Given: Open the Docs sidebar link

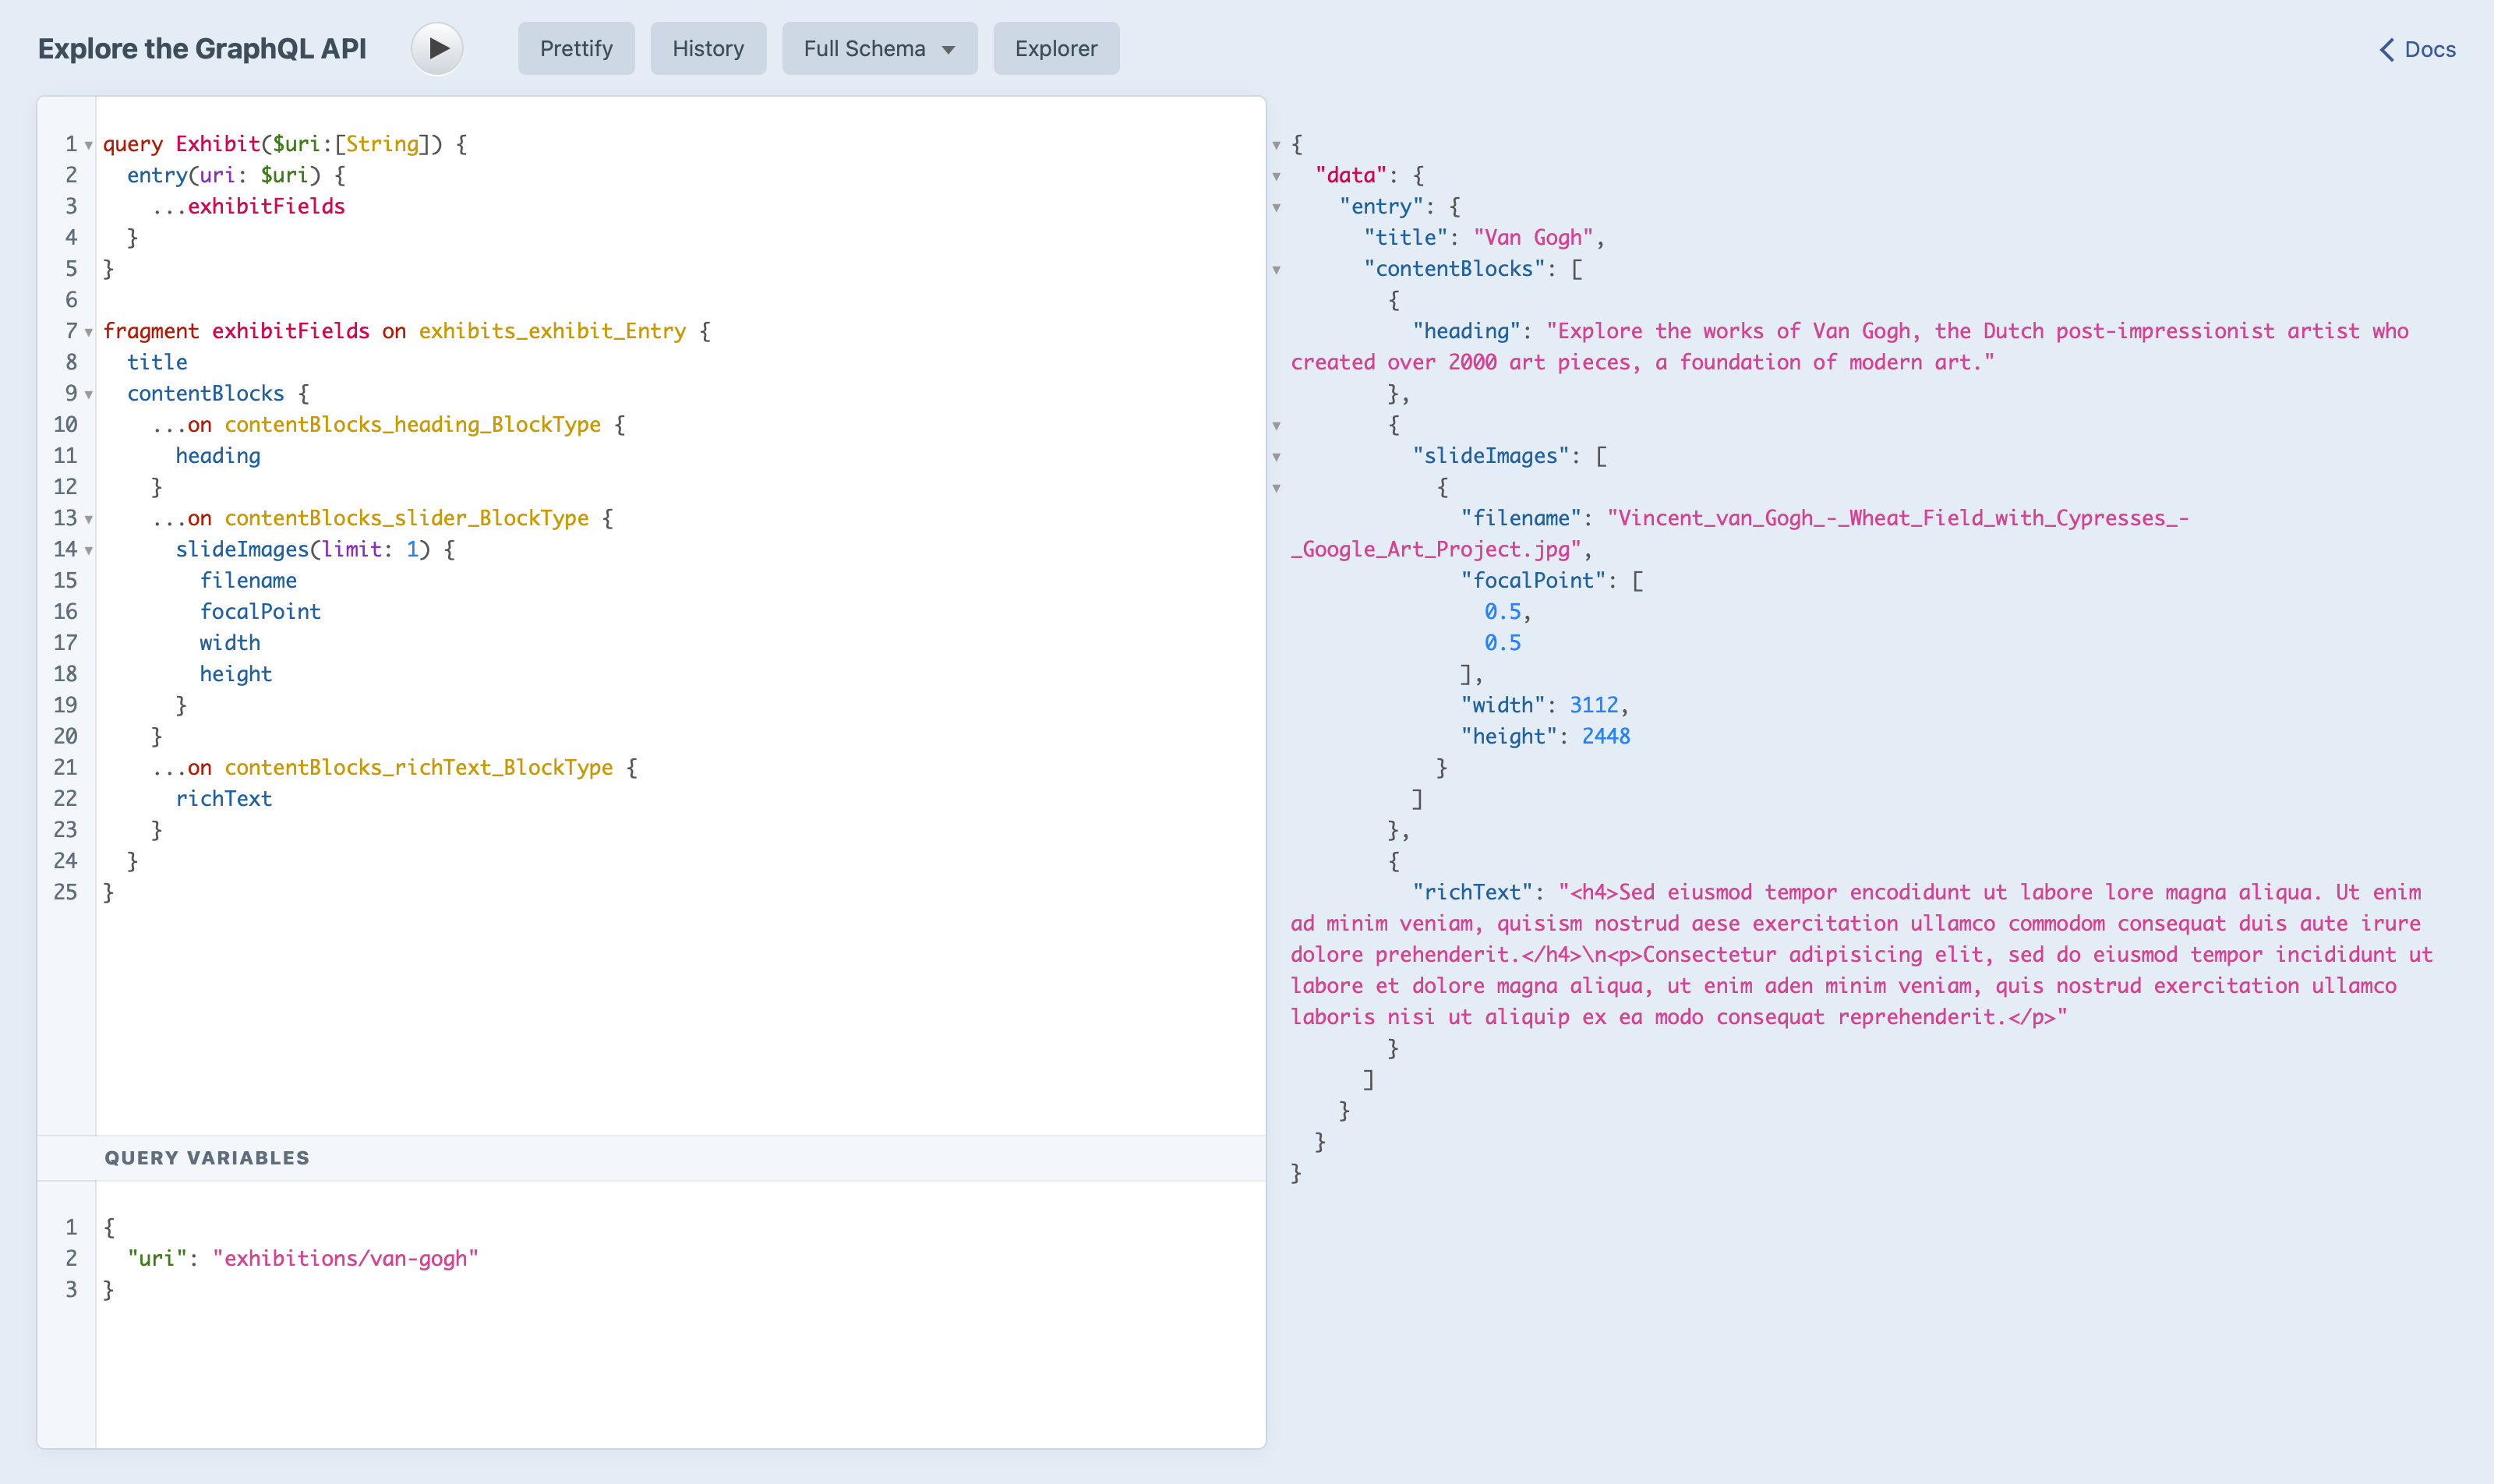Looking at the screenshot, I should (2418, 49).
